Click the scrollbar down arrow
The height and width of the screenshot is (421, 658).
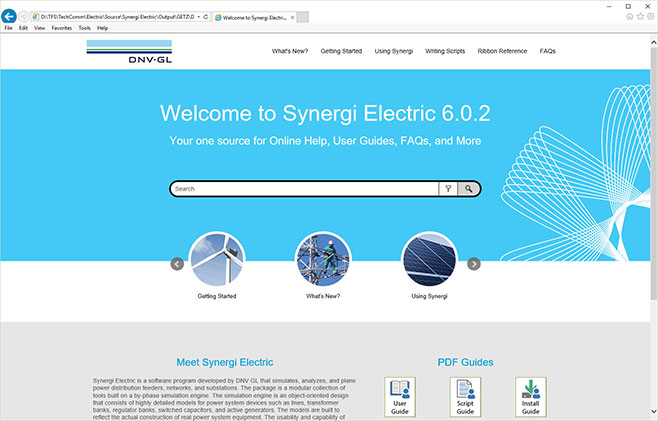click(654, 411)
